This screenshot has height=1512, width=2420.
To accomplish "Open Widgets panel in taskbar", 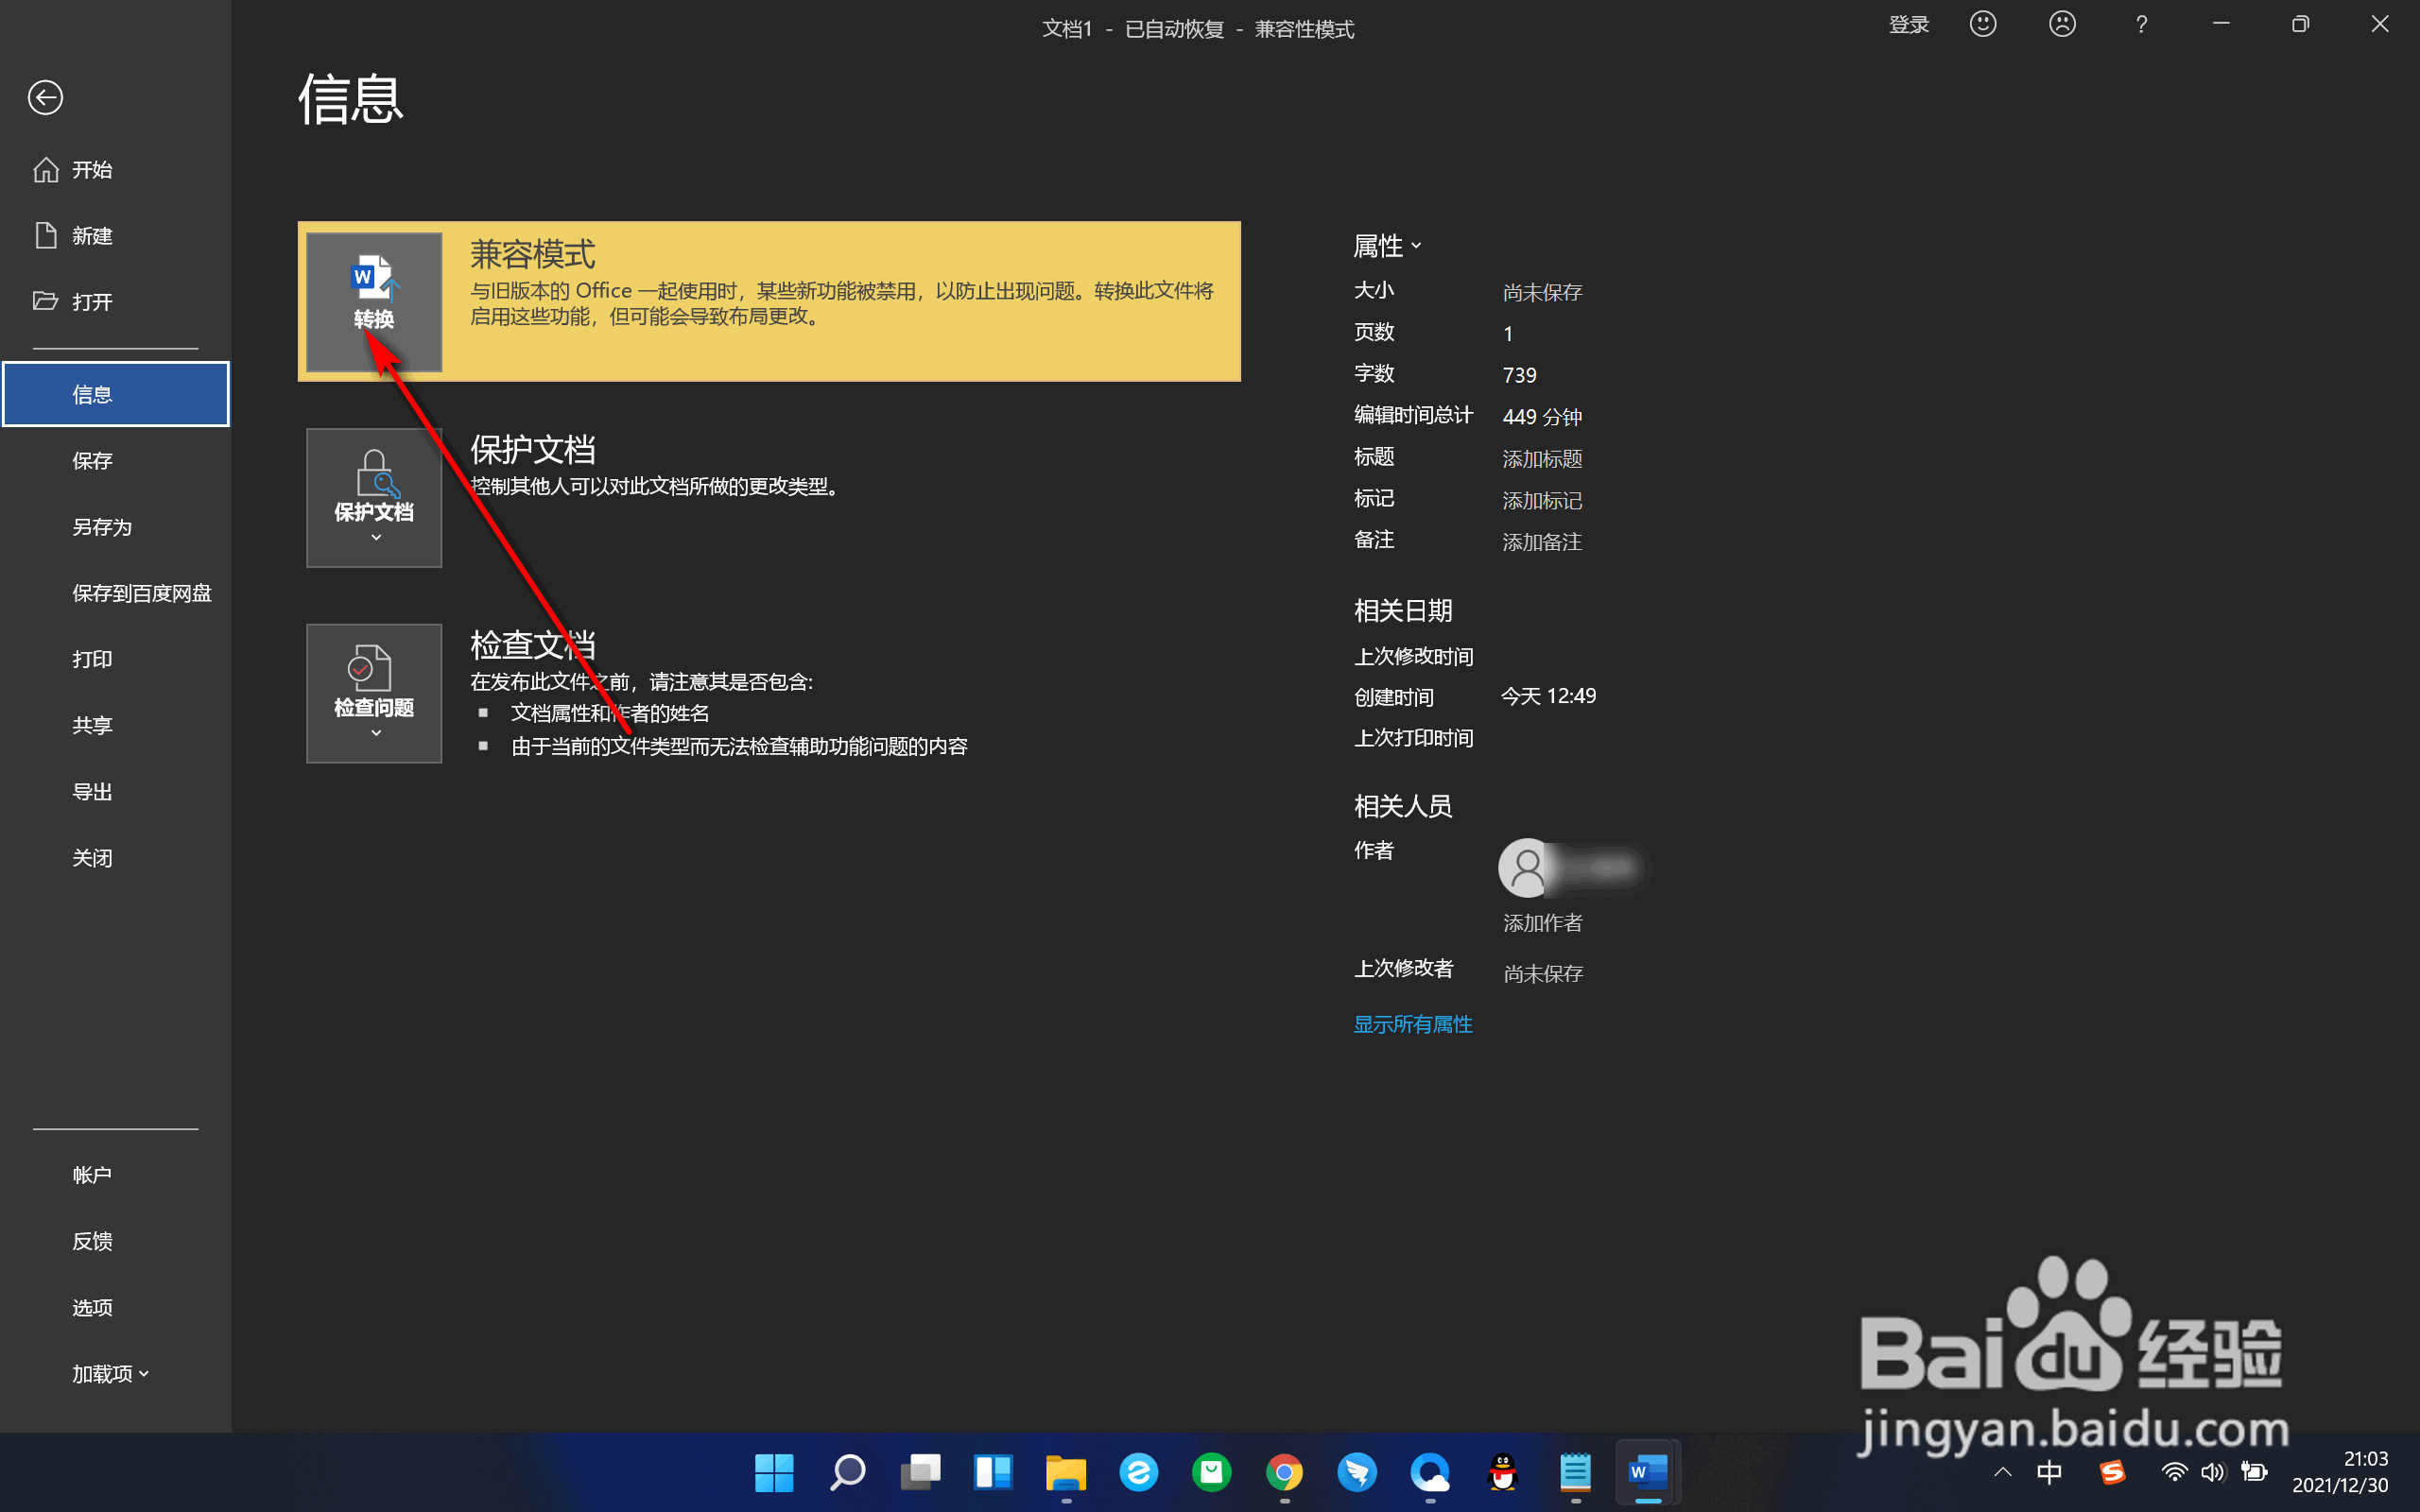I will tap(993, 1472).
